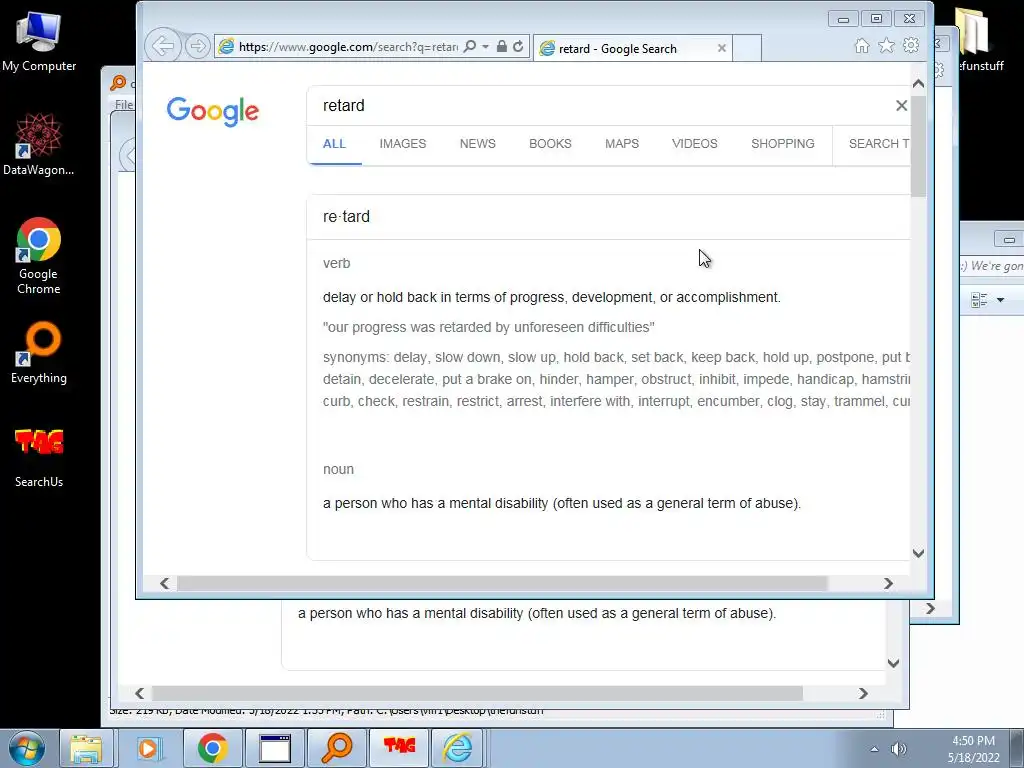The width and height of the screenshot is (1024, 768).
Task: Click down arrow of background window vertical scrollbar
Action: pos(893,663)
